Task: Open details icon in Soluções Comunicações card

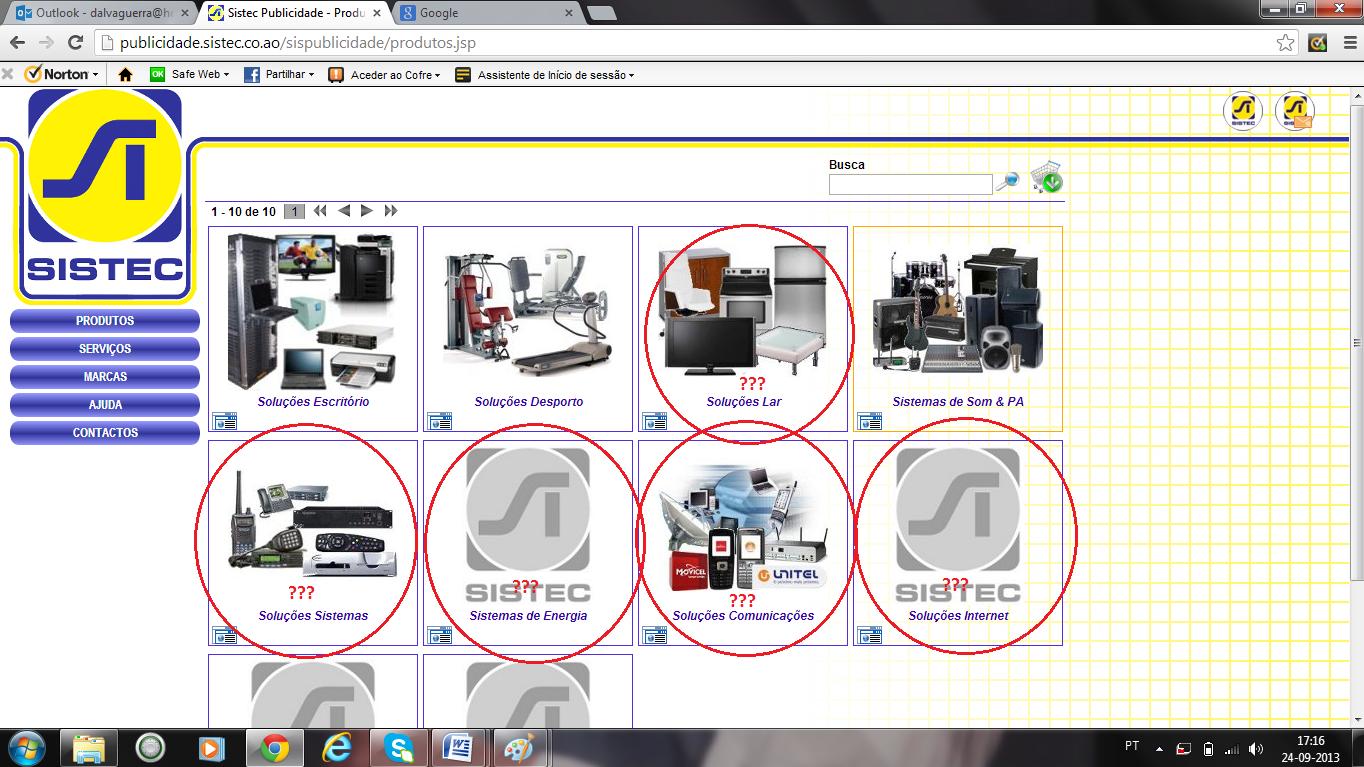Action: tap(654, 635)
